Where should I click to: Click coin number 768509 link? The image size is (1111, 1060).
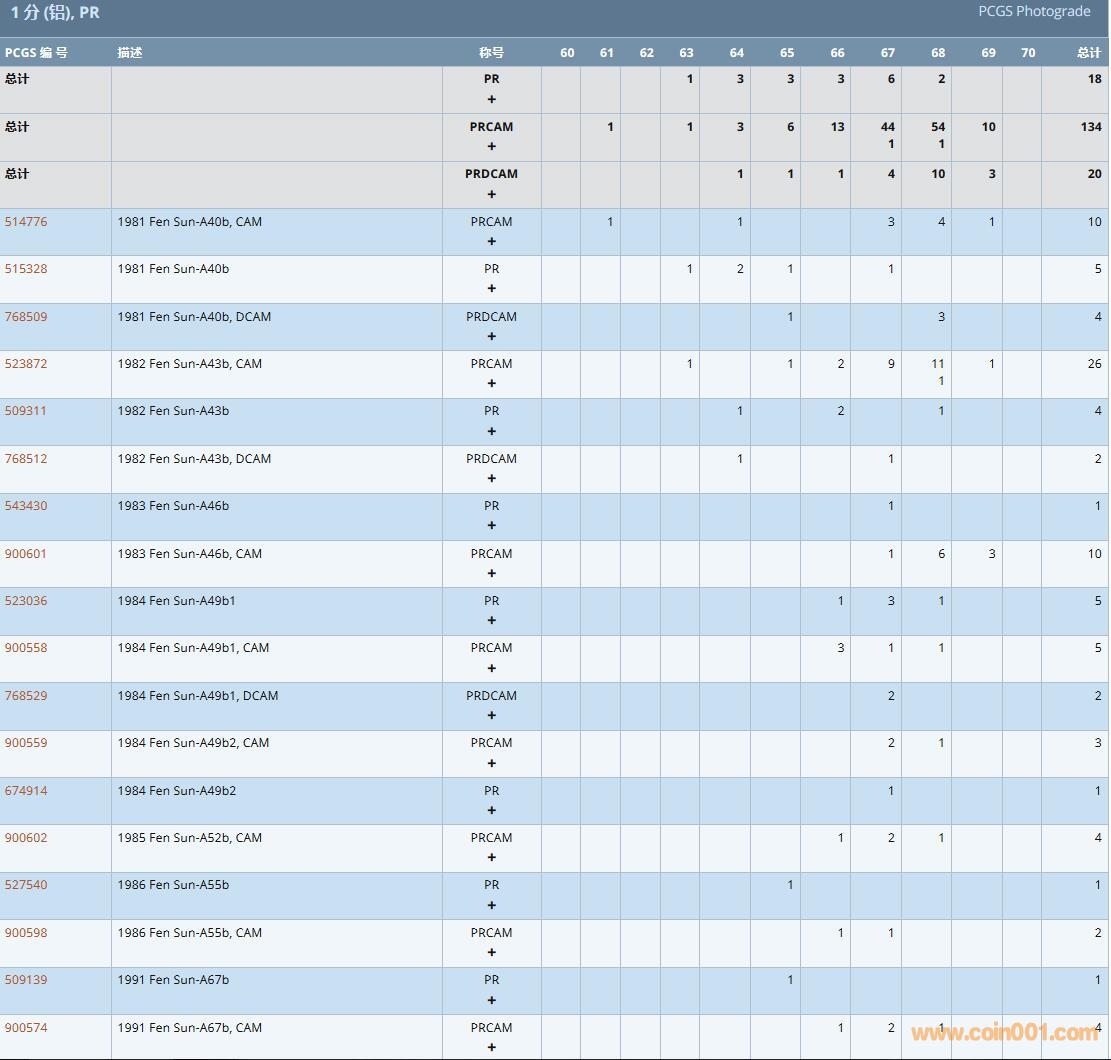point(26,317)
